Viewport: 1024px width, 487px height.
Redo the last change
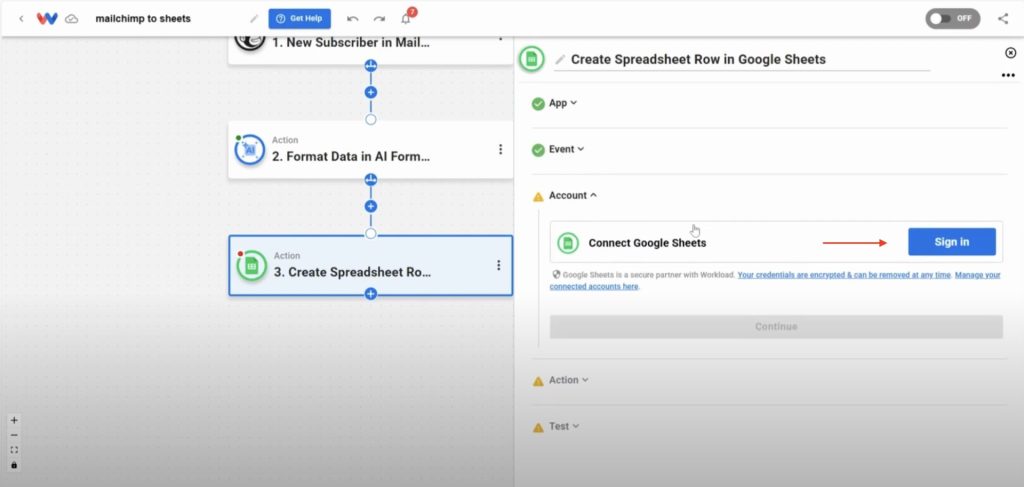click(379, 19)
